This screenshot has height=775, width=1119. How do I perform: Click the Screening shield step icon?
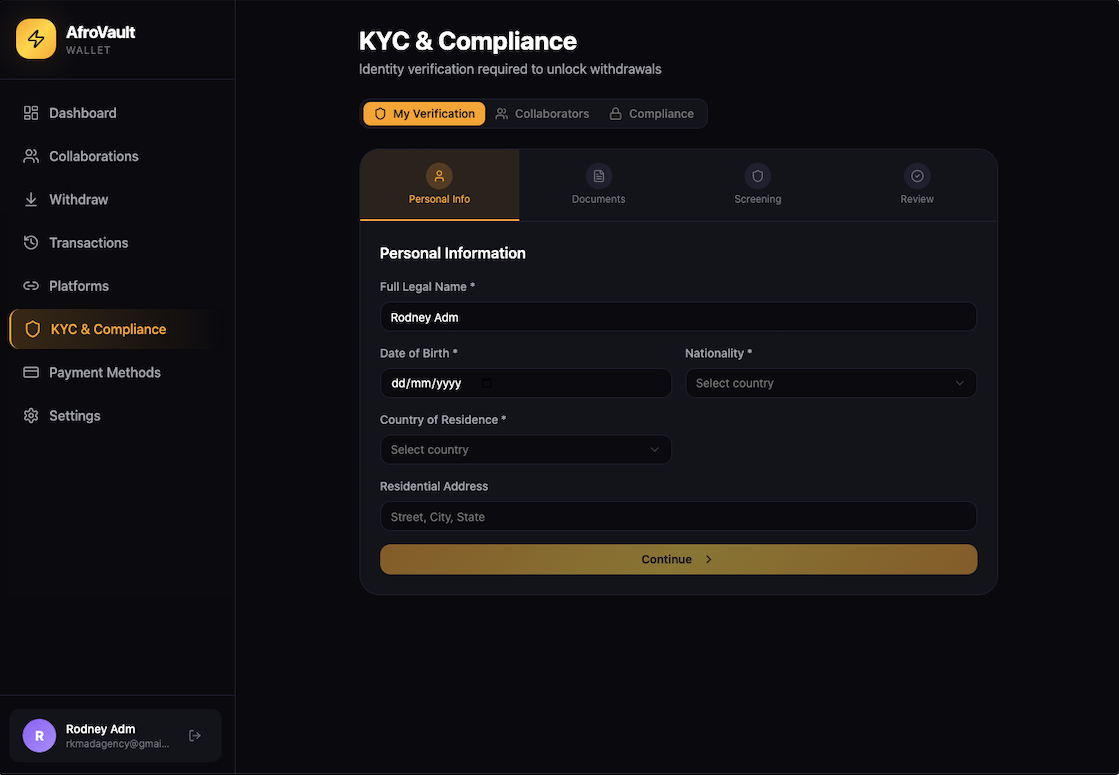[x=757, y=176]
